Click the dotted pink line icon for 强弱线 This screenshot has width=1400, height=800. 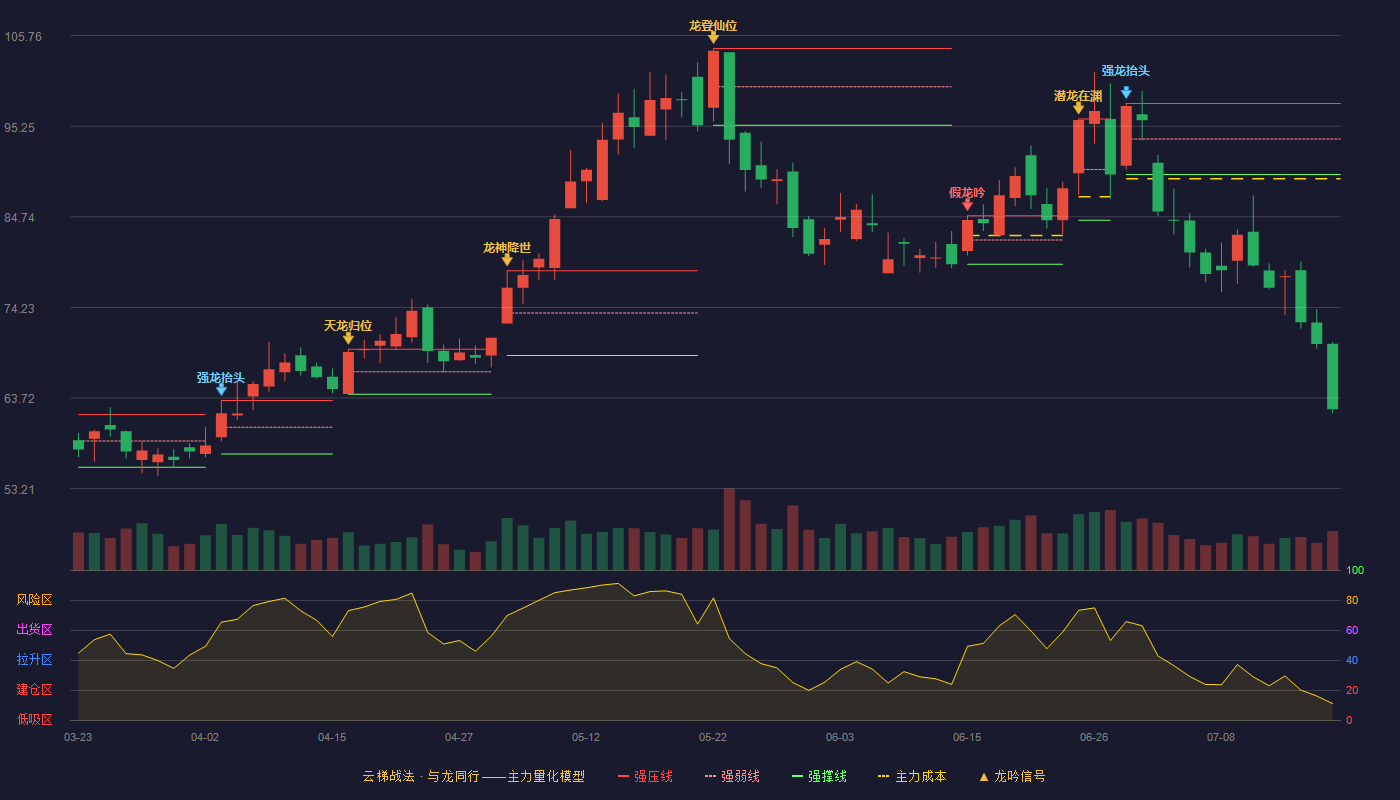pyautogui.click(x=711, y=776)
